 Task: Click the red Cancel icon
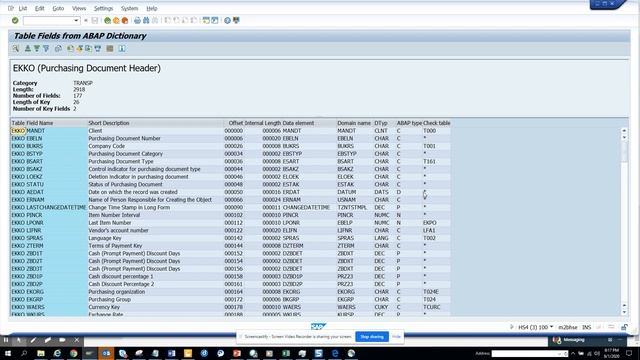(x=125, y=20)
